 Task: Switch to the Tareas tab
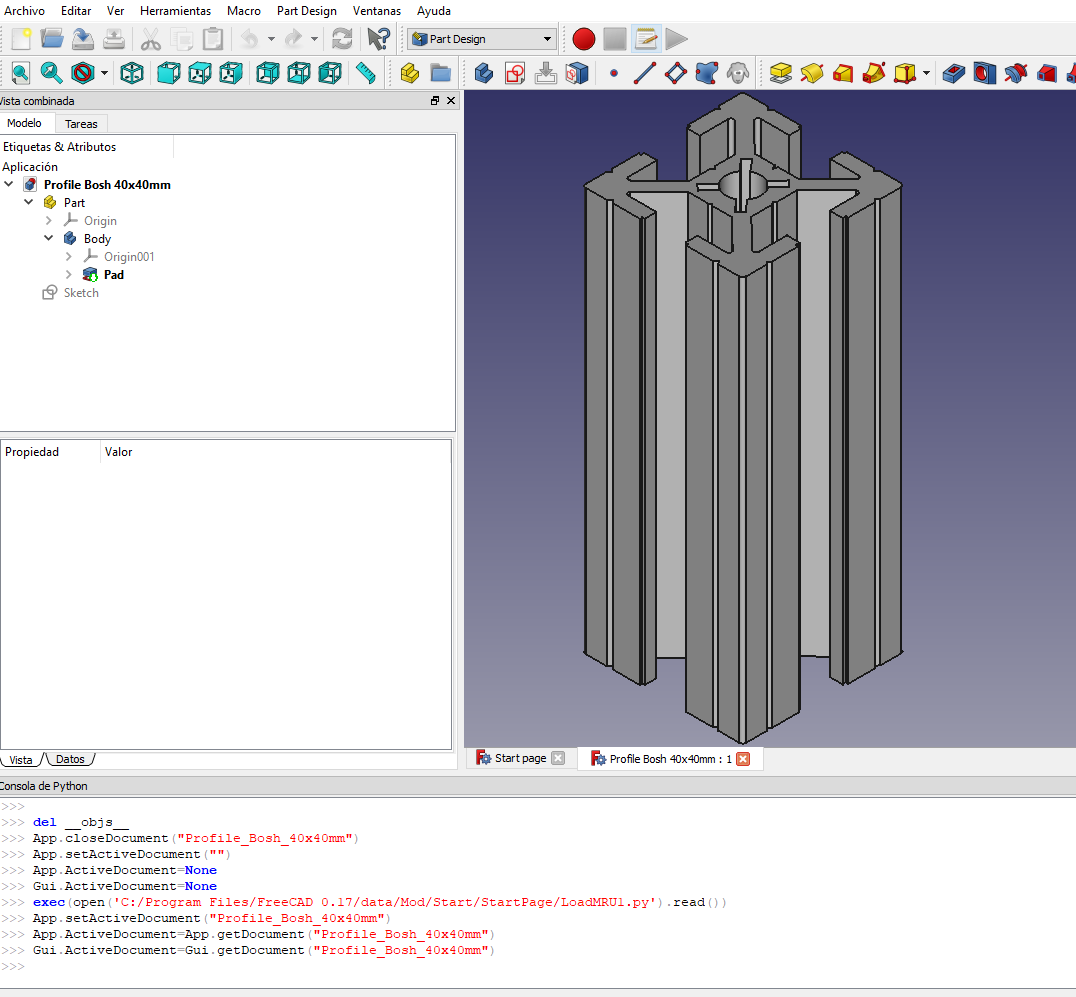(x=81, y=124)
